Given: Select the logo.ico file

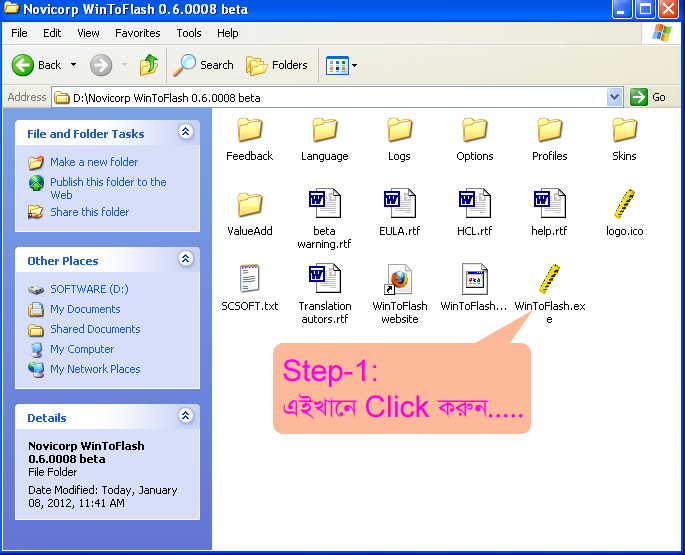Looking at the screenshot, I should (x=624, y=213).
